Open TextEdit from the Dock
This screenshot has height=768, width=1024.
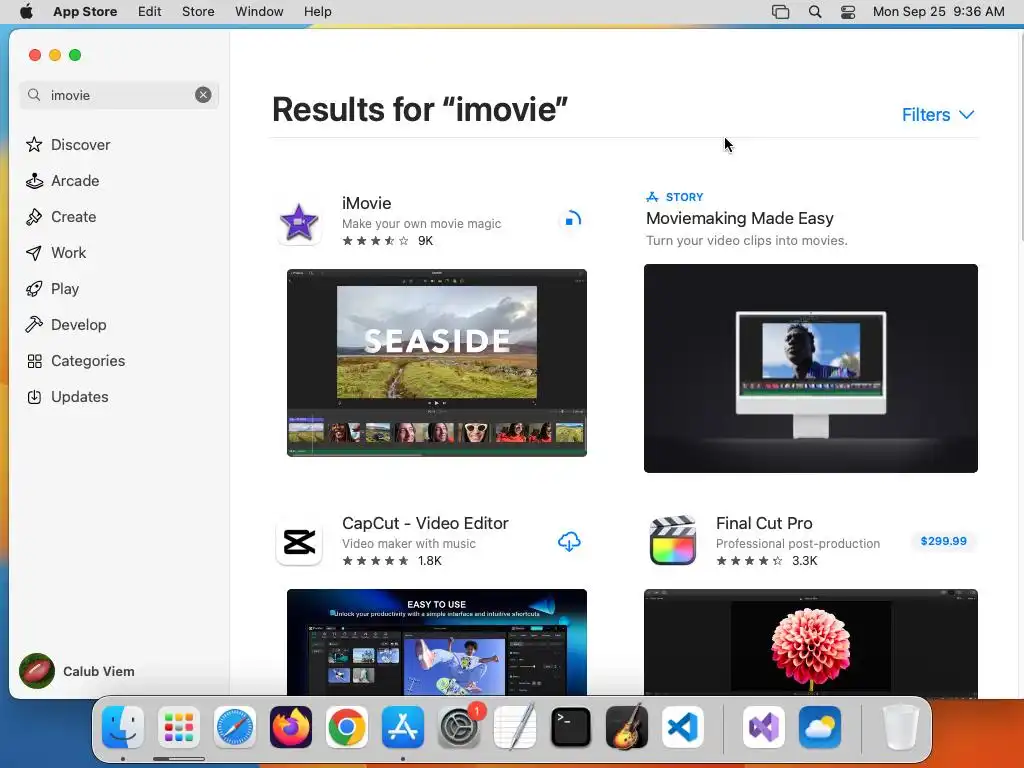pos(515,727)
